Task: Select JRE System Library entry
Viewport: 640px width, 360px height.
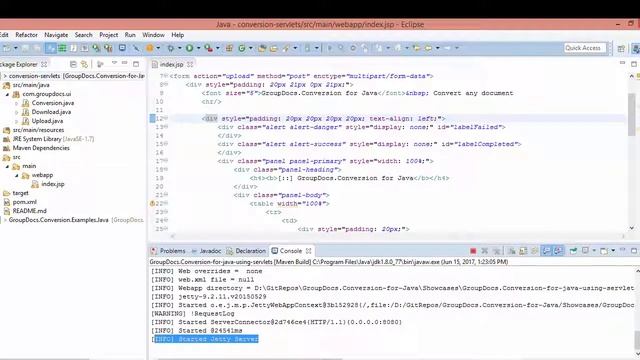Action: [x=53, y=139]
